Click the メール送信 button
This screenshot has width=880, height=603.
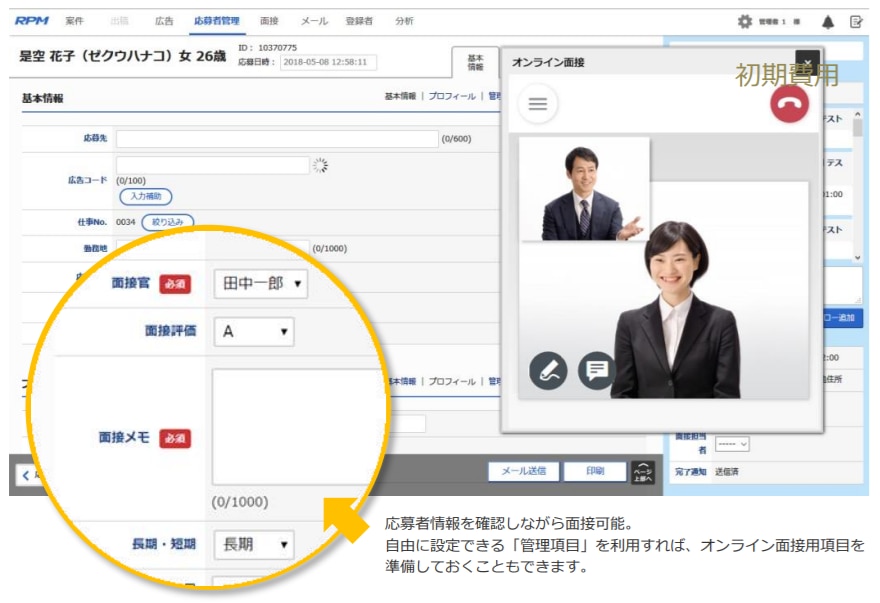tap(523, 471)
